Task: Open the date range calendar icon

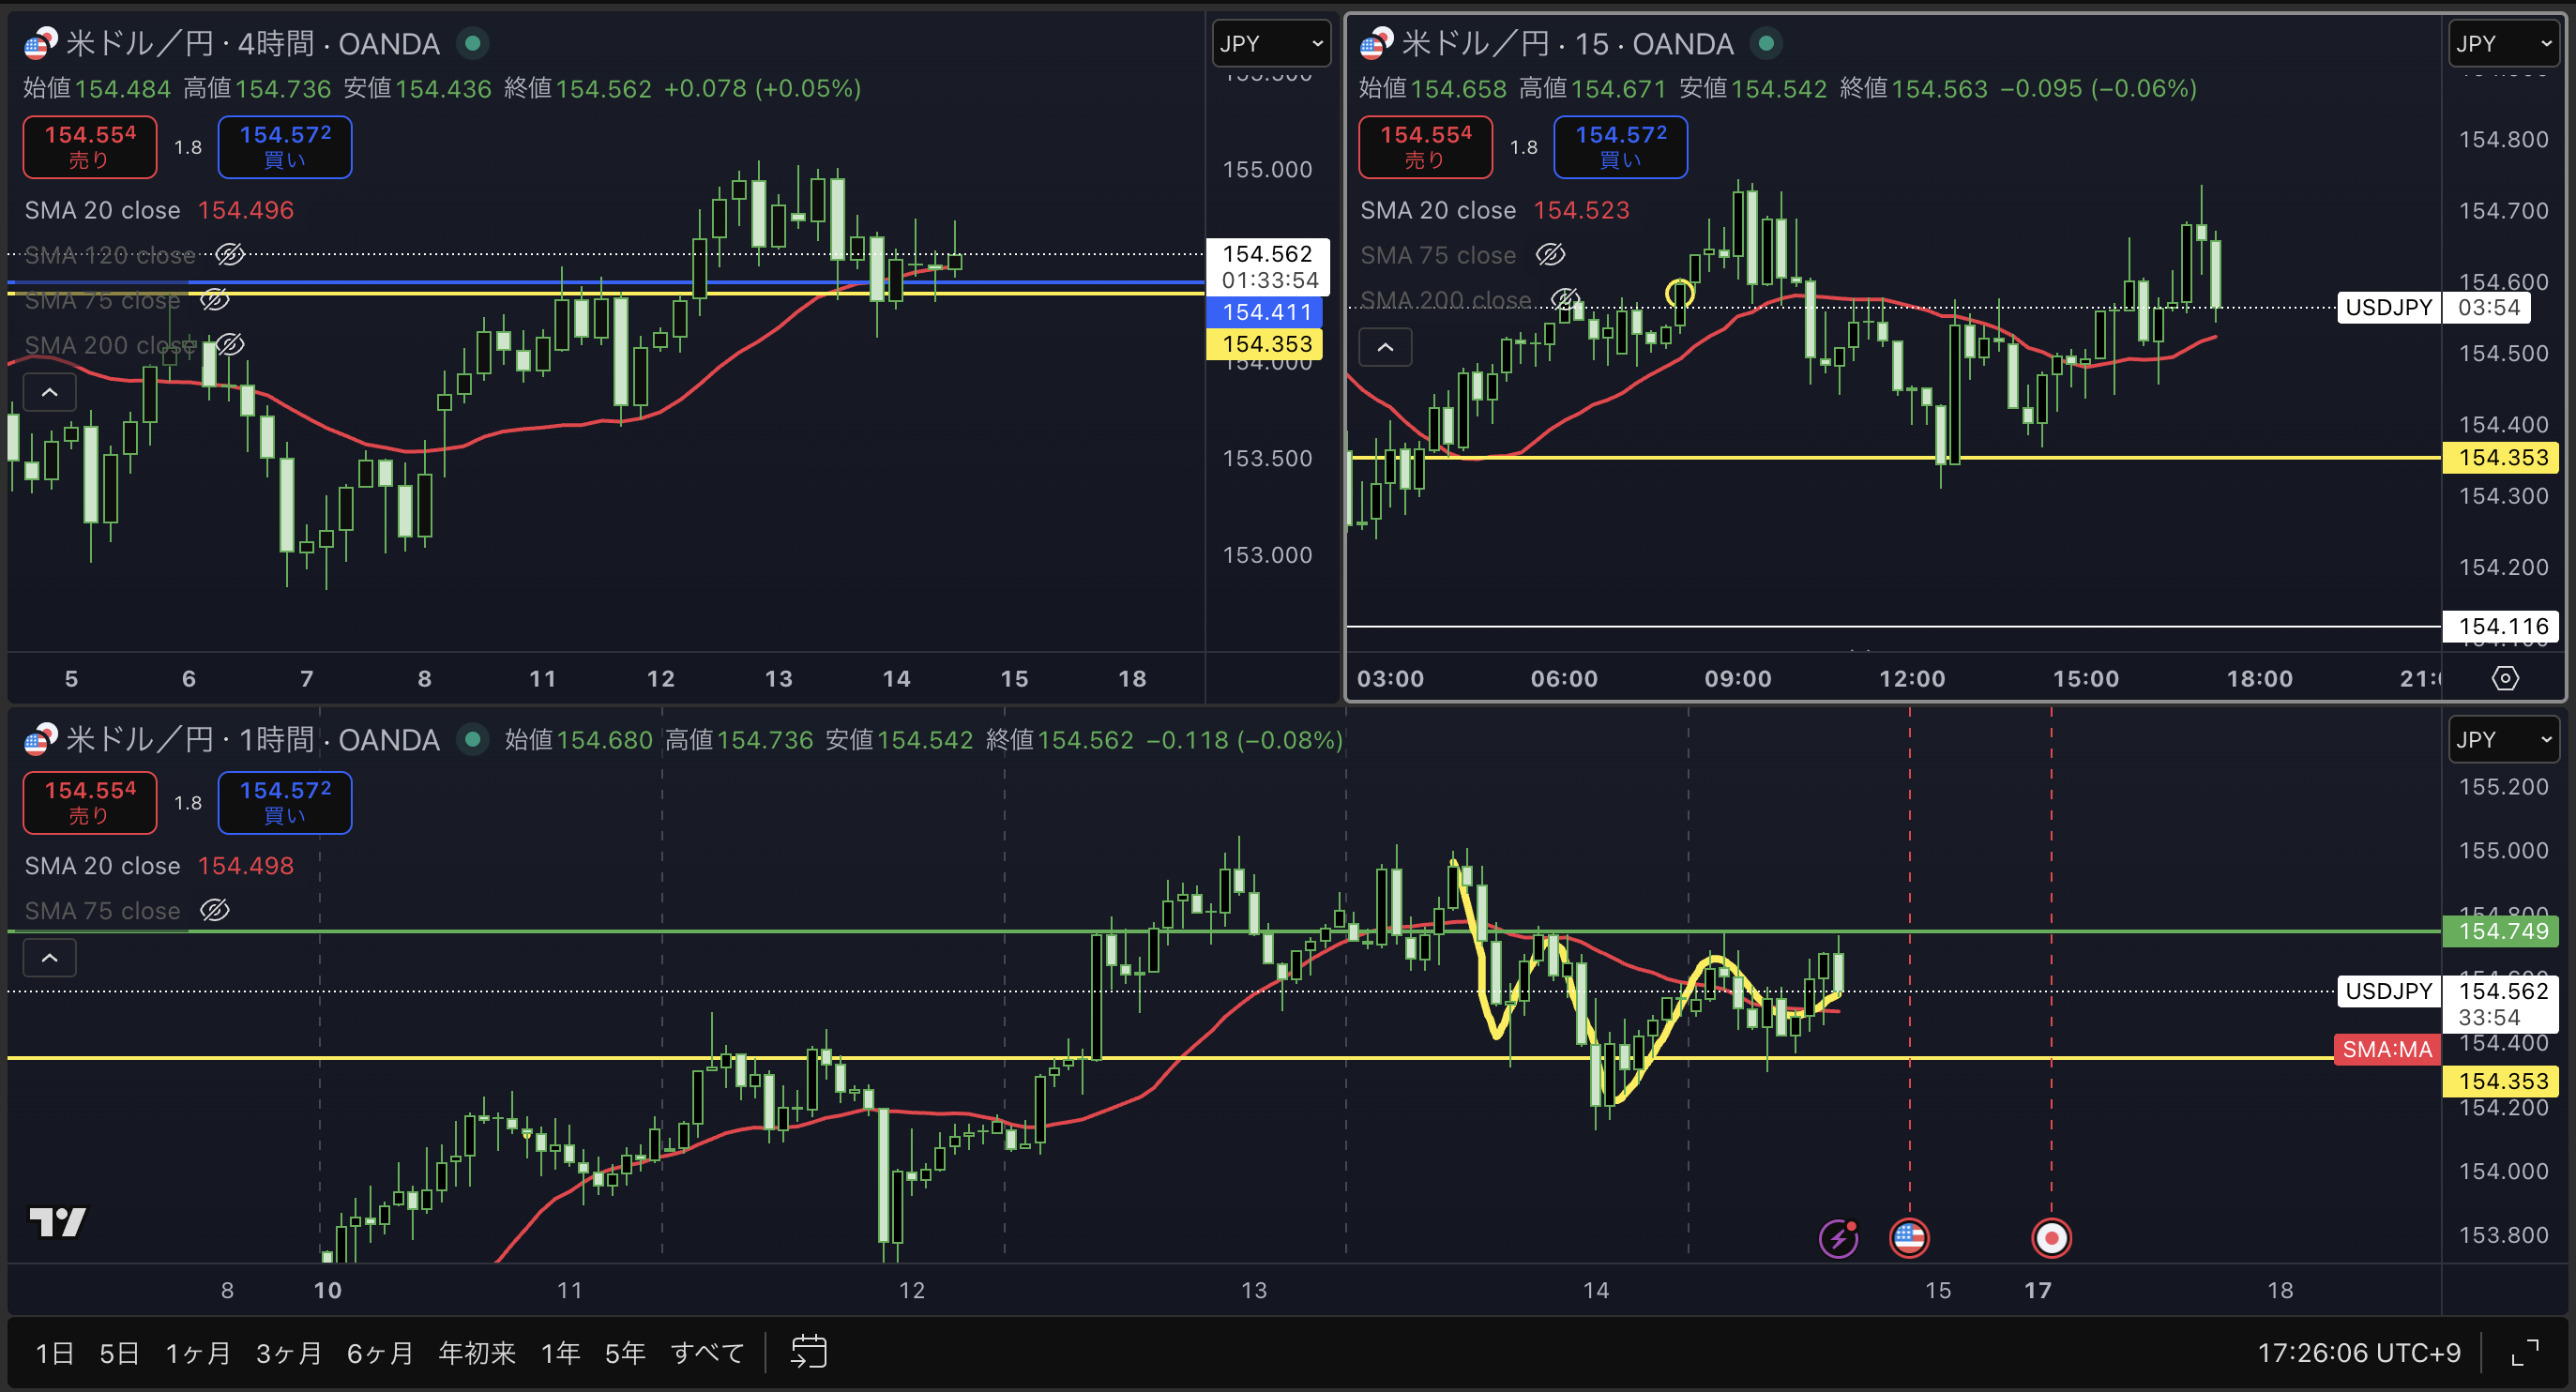Action: coord(808,1352)
